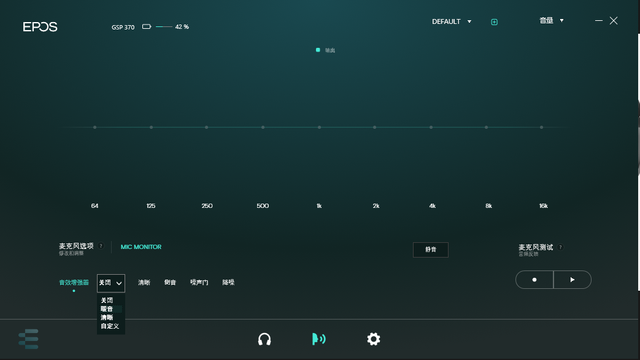Choose 关闭 in the dropdown list
Screen dimensions: 640x360
coord(107,300)
